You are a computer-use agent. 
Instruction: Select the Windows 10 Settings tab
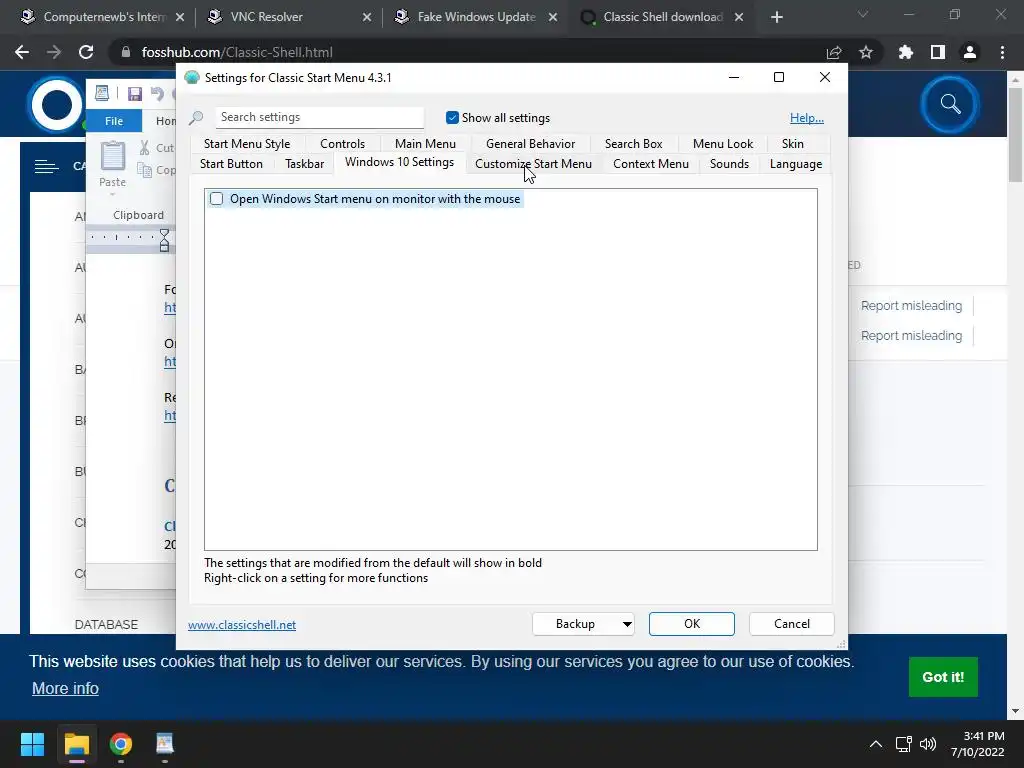pos(399,162)
